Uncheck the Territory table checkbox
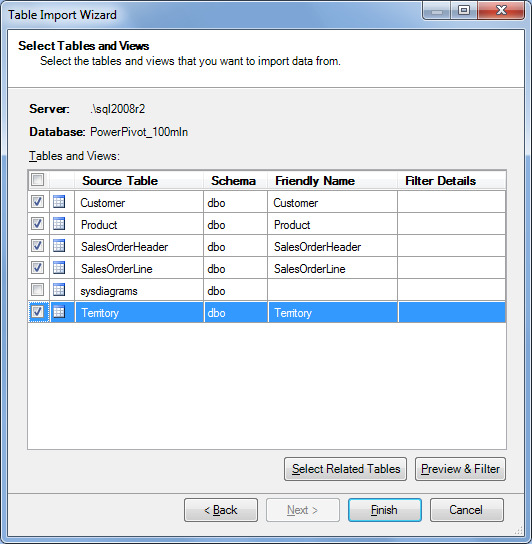 pos(37,312)
